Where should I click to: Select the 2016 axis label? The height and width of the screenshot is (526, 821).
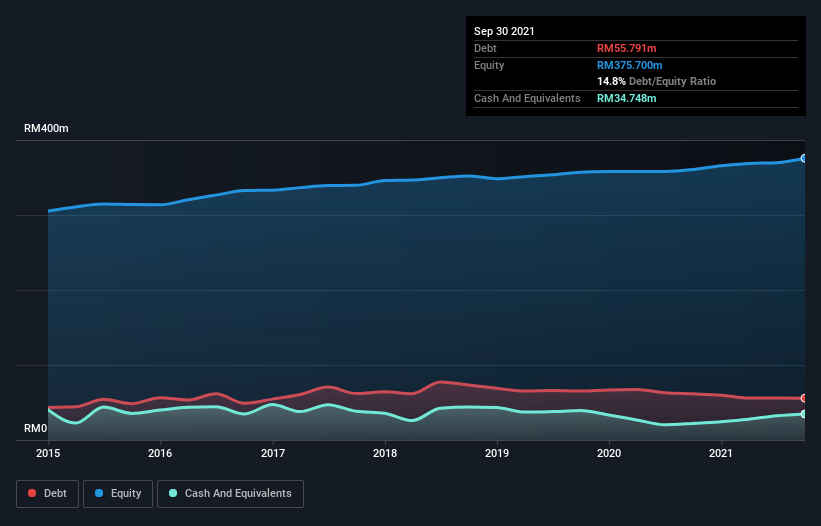tap(160, 453)
